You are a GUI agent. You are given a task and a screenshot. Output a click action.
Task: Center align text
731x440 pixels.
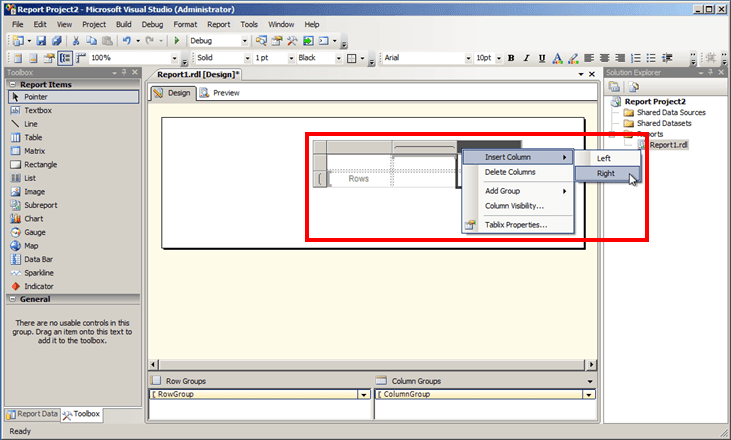[x=605, y=58]
